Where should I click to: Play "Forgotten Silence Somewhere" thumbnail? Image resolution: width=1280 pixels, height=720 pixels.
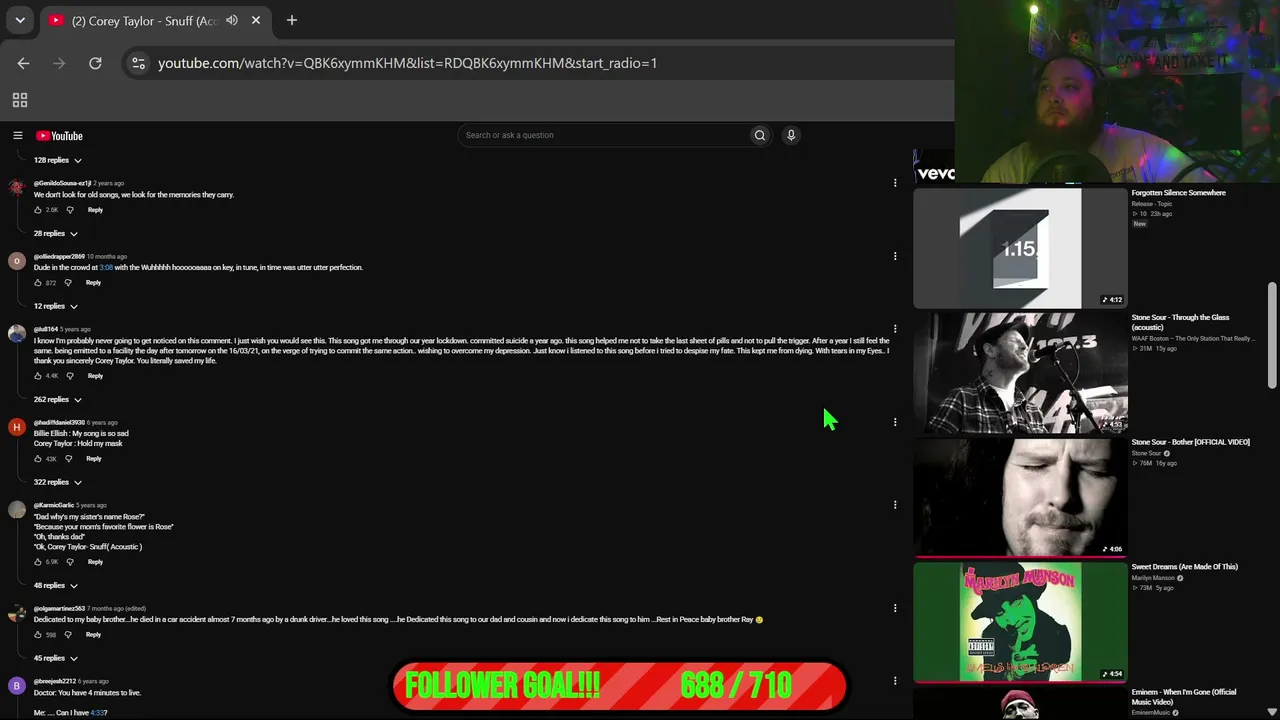tap(1020, 248)
